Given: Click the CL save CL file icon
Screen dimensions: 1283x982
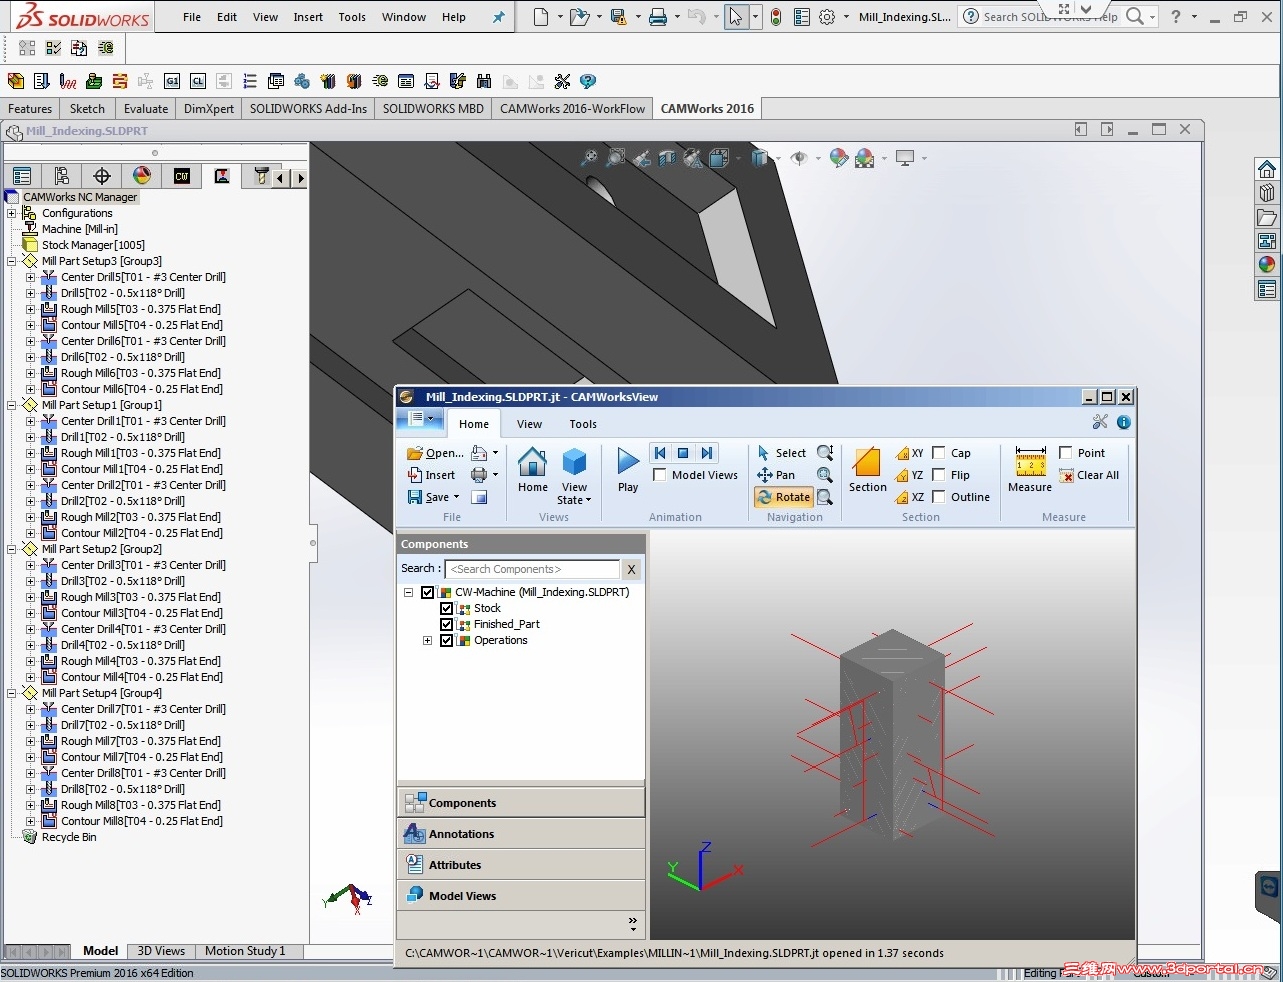Looking at the screenshot, I should [x=198, y=81].
